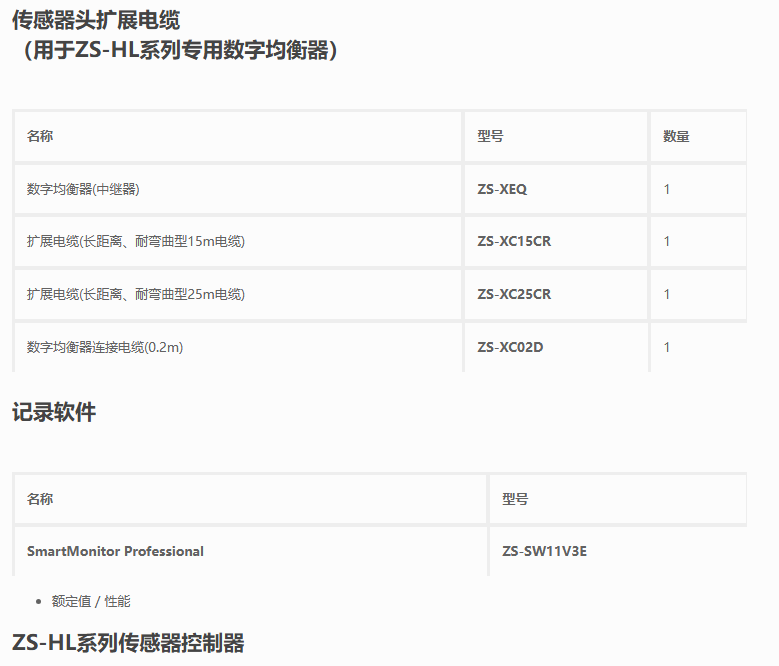This screenshot has width=779, height=666.
Task: Select cell 数字均衡器连接电缆(0.2m)
Action: click(x=105, y=347)
